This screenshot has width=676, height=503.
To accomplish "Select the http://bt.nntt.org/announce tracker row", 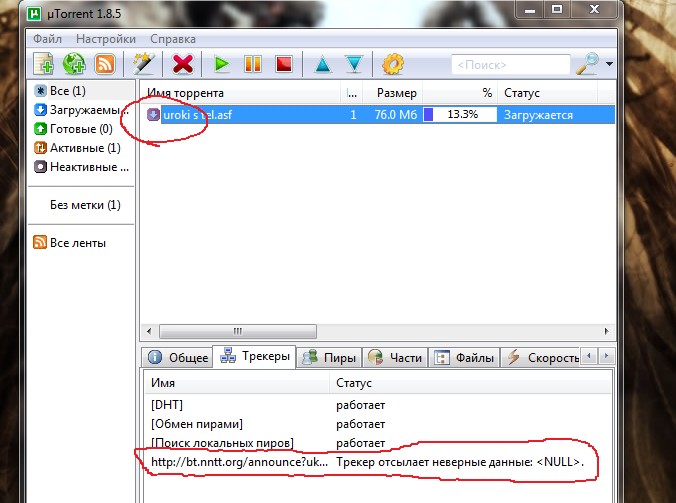I will [x=378, y=462].
